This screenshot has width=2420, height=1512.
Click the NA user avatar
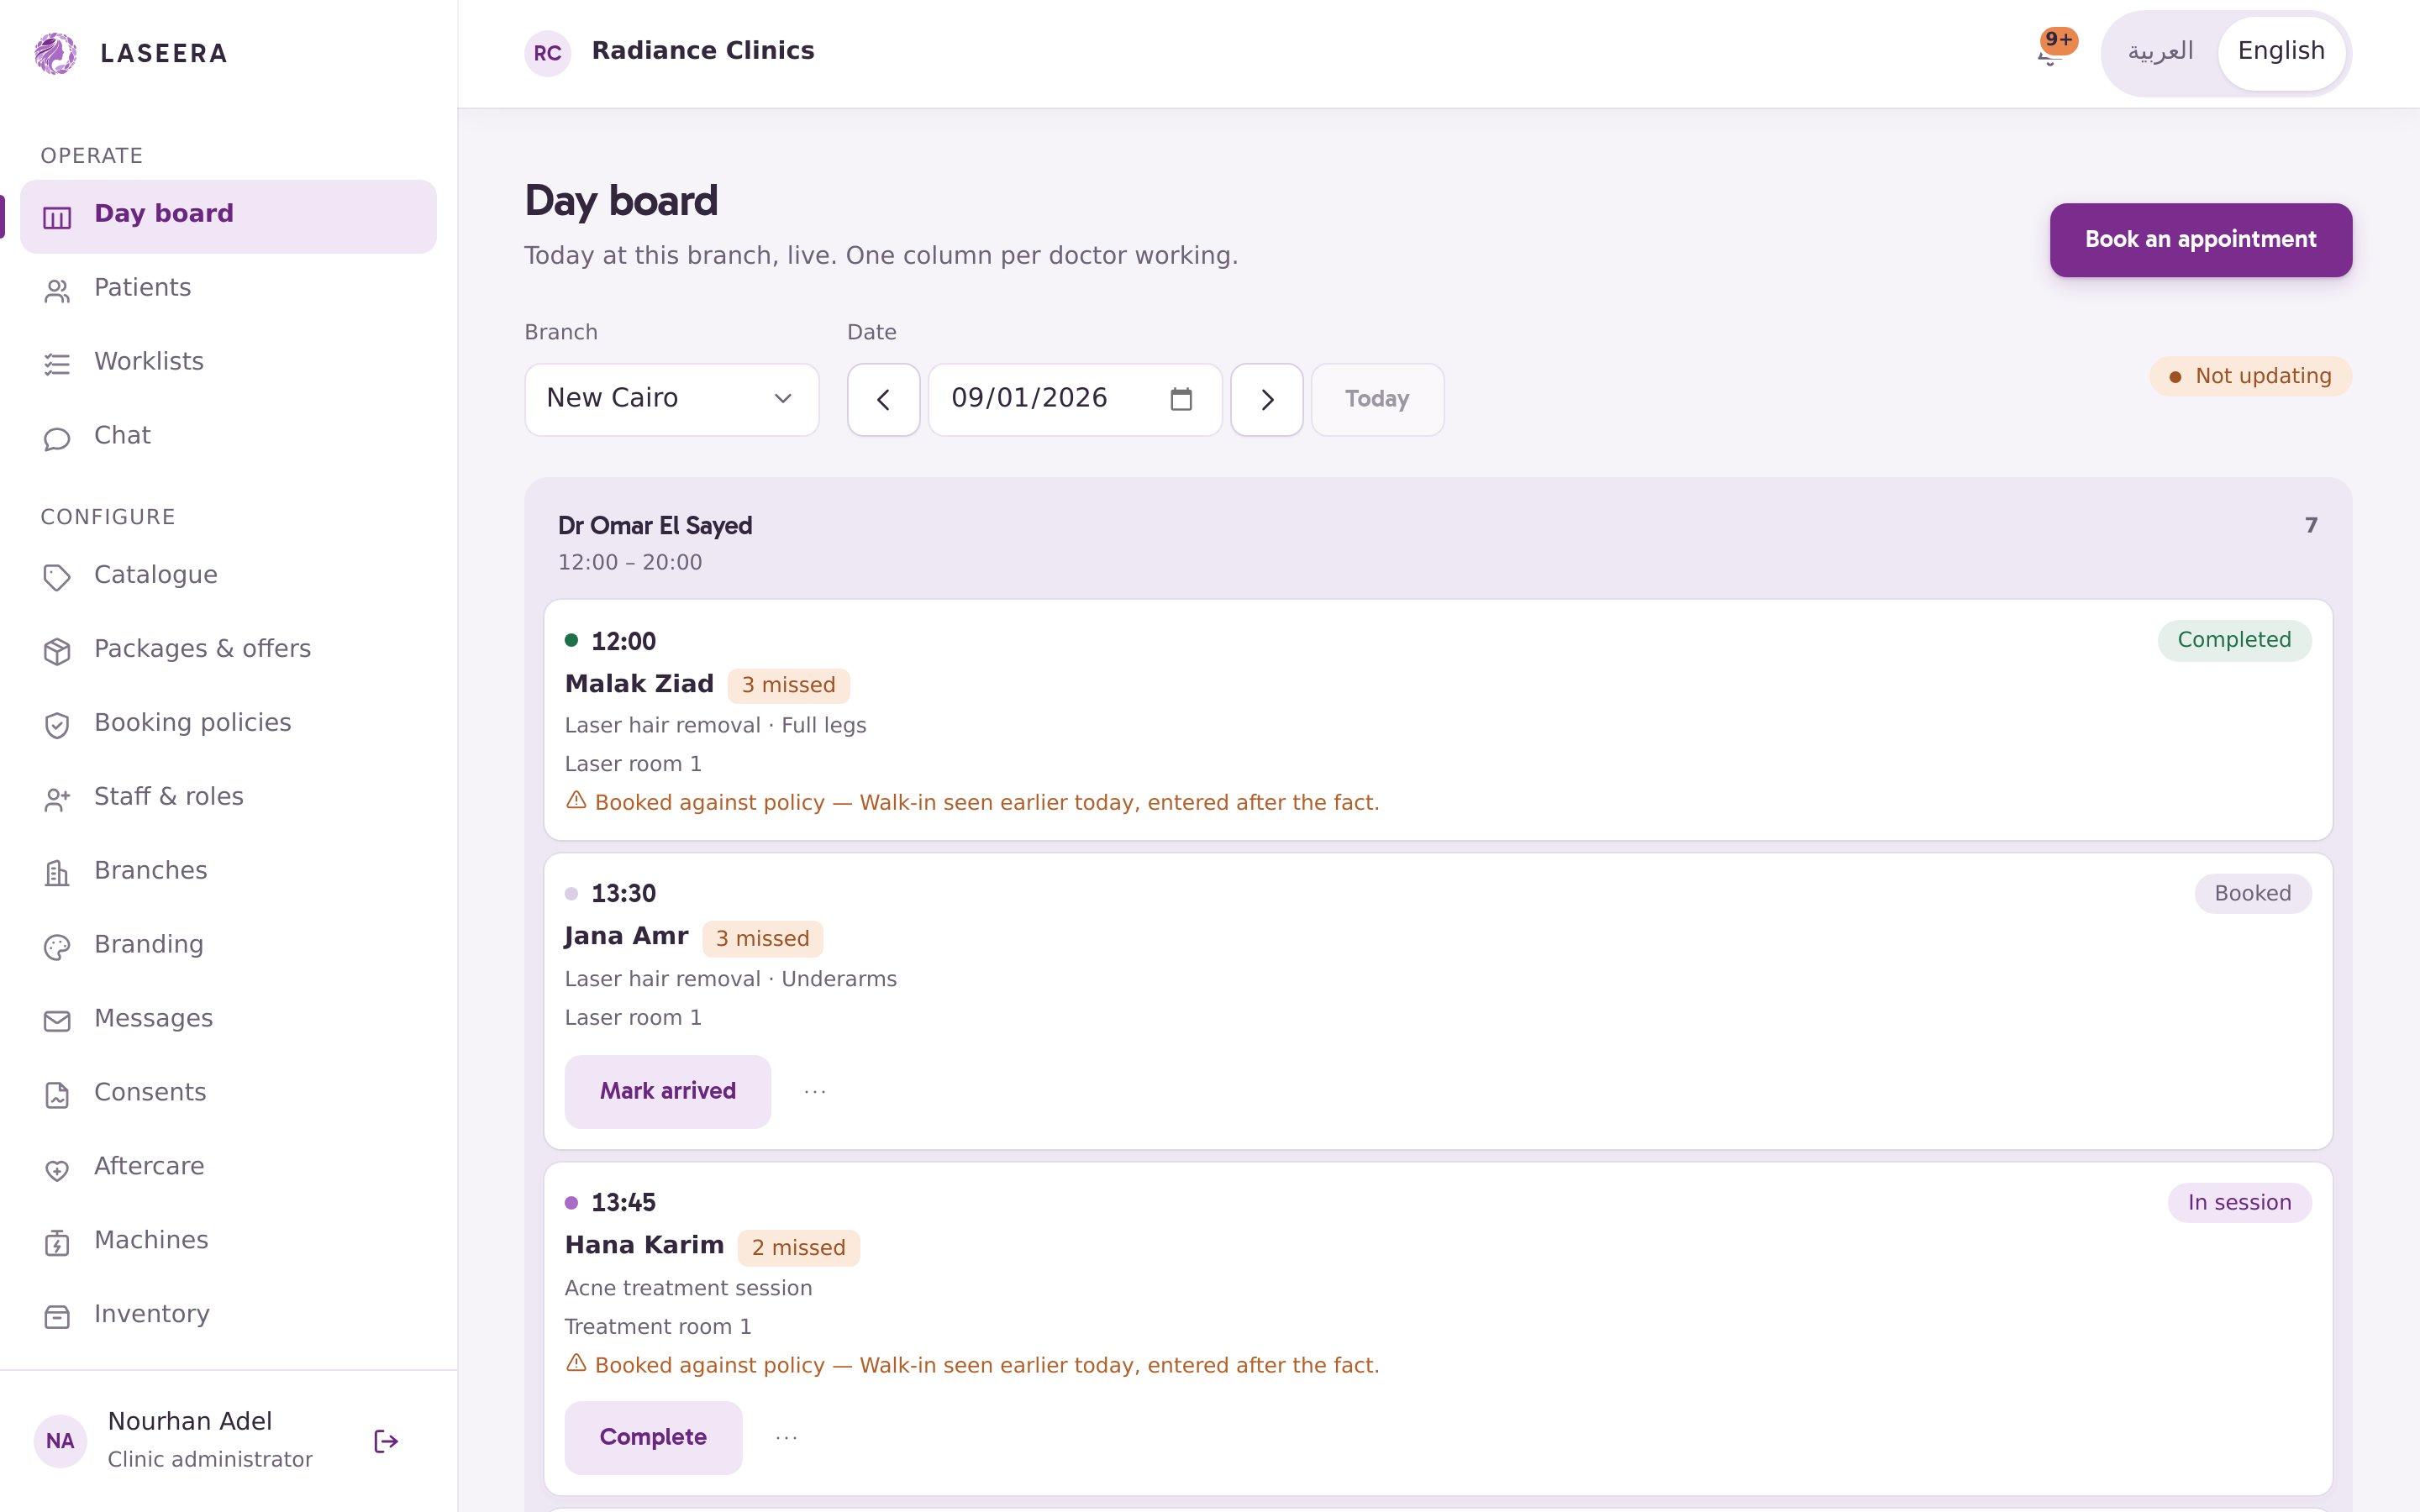coord(60,1441)
